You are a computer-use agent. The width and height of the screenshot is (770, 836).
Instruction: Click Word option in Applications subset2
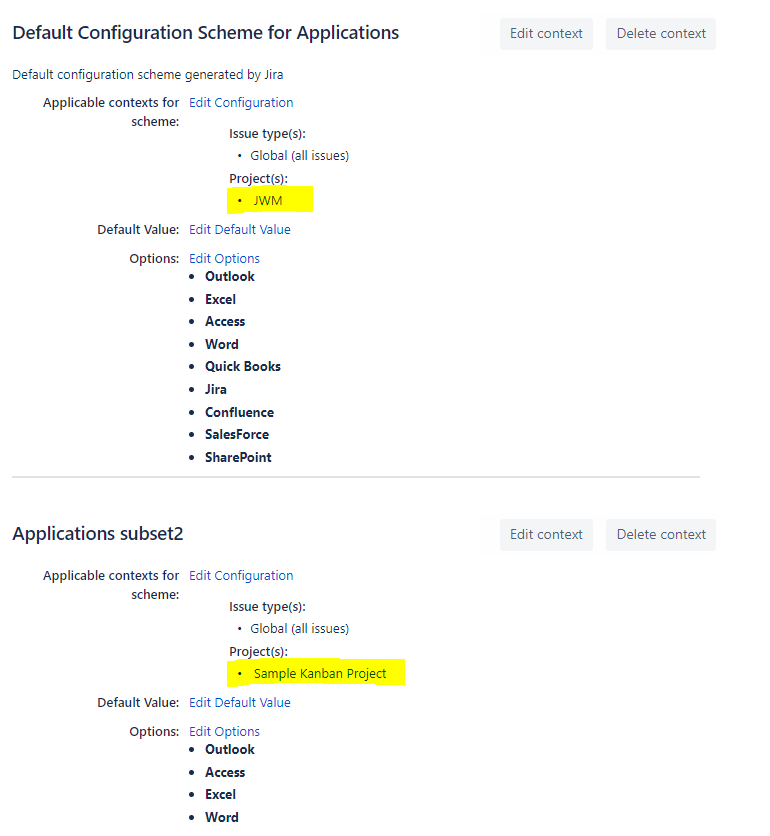coord(222,817)
